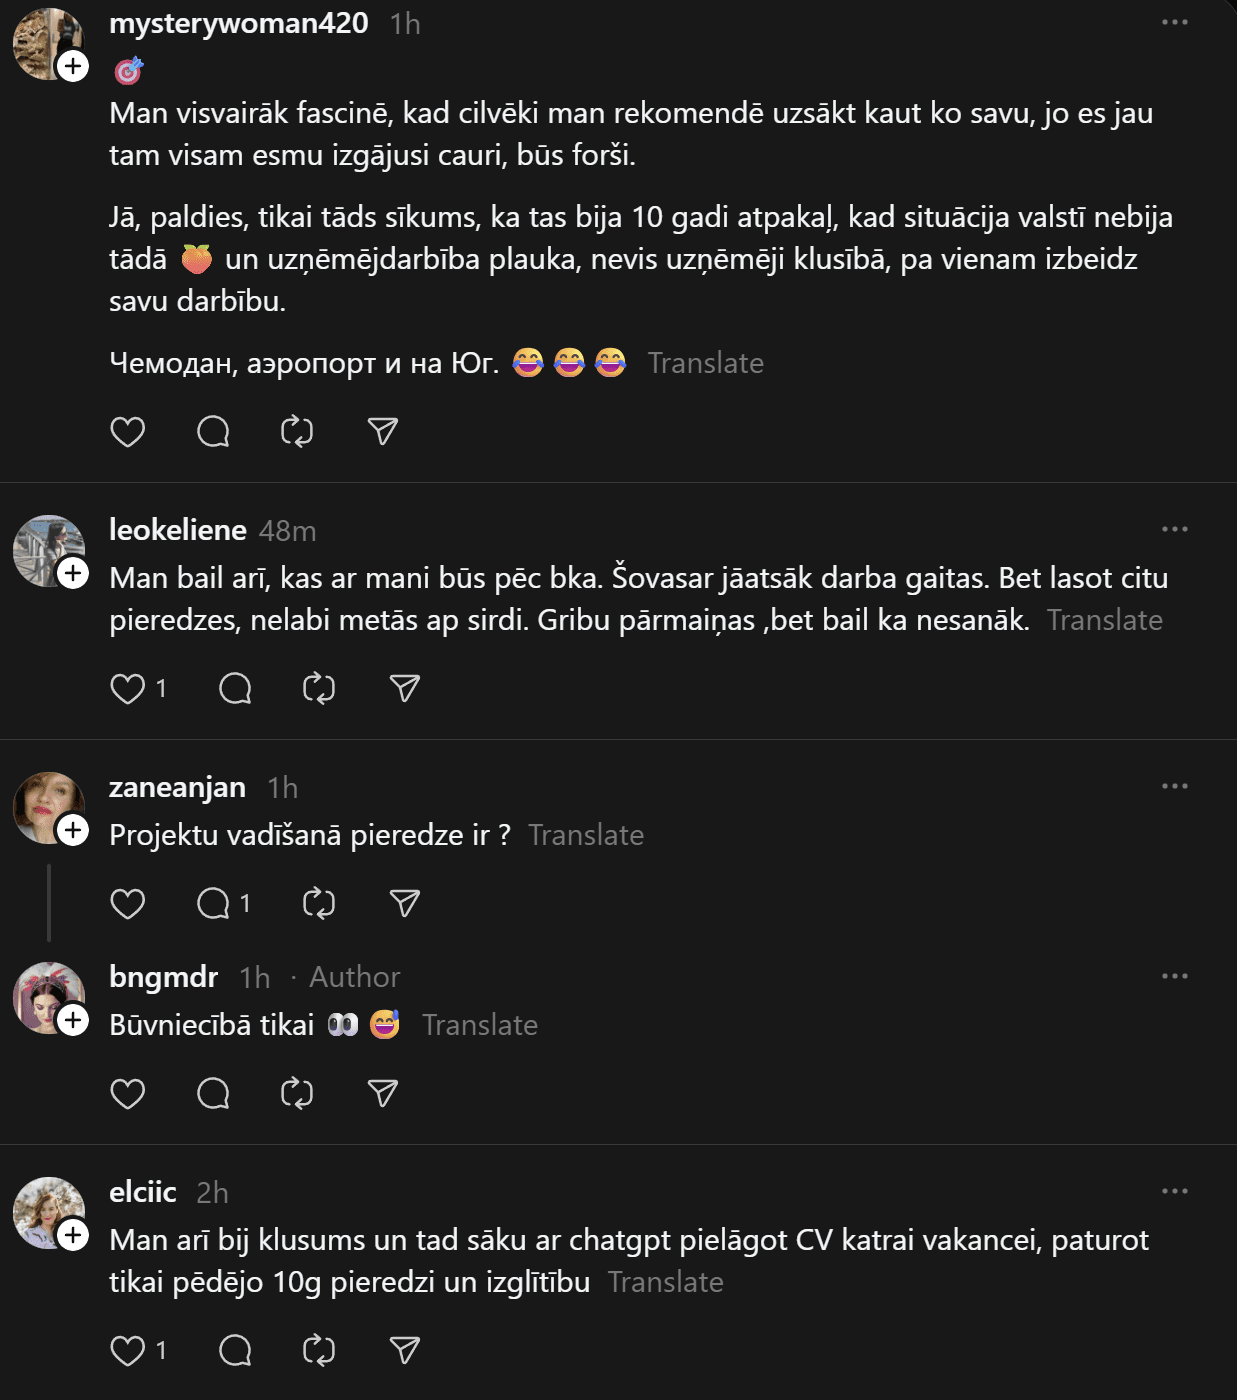1237x1400 pixels.
Task: Follow mysterywoman420 via plus badge
Action: point(73,67)
